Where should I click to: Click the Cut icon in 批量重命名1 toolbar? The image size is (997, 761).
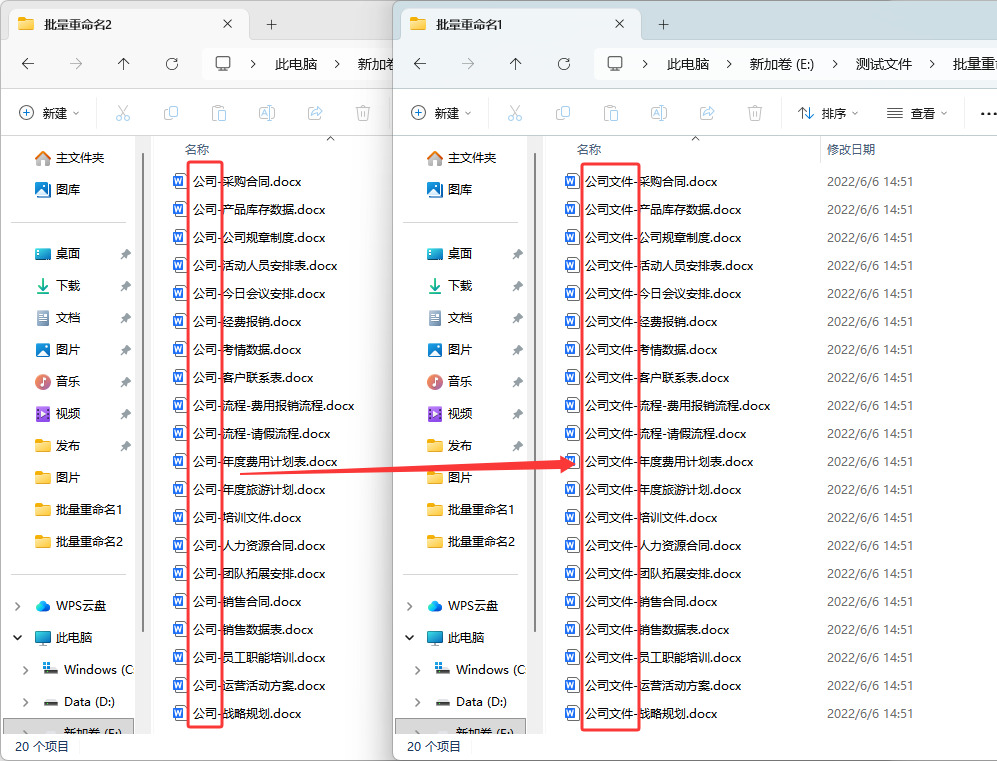tap(514, 113)
